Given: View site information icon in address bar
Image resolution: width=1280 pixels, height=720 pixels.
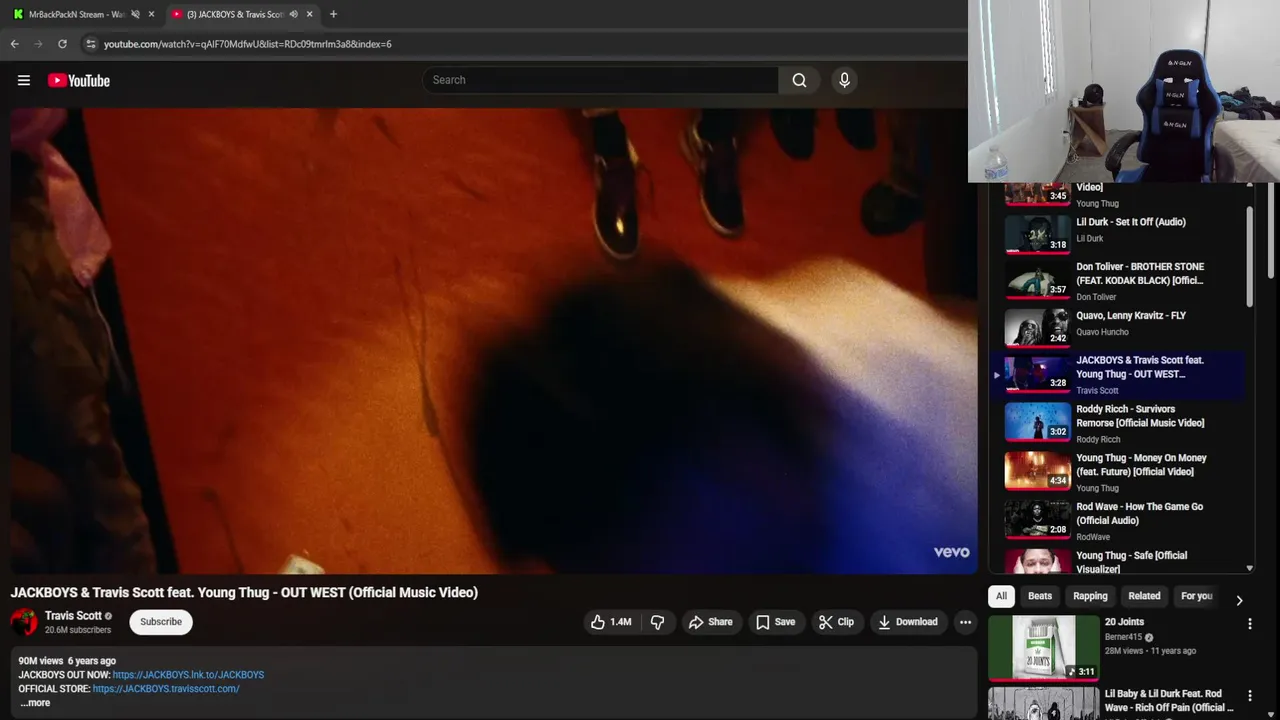Looking at the screenshot, I should [91, 44].
